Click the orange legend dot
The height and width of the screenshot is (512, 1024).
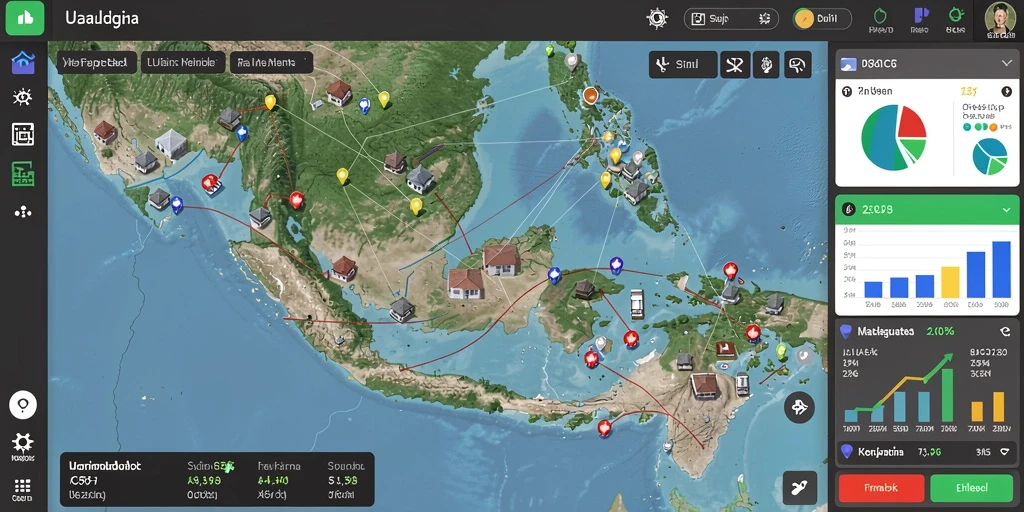point(993,127)
